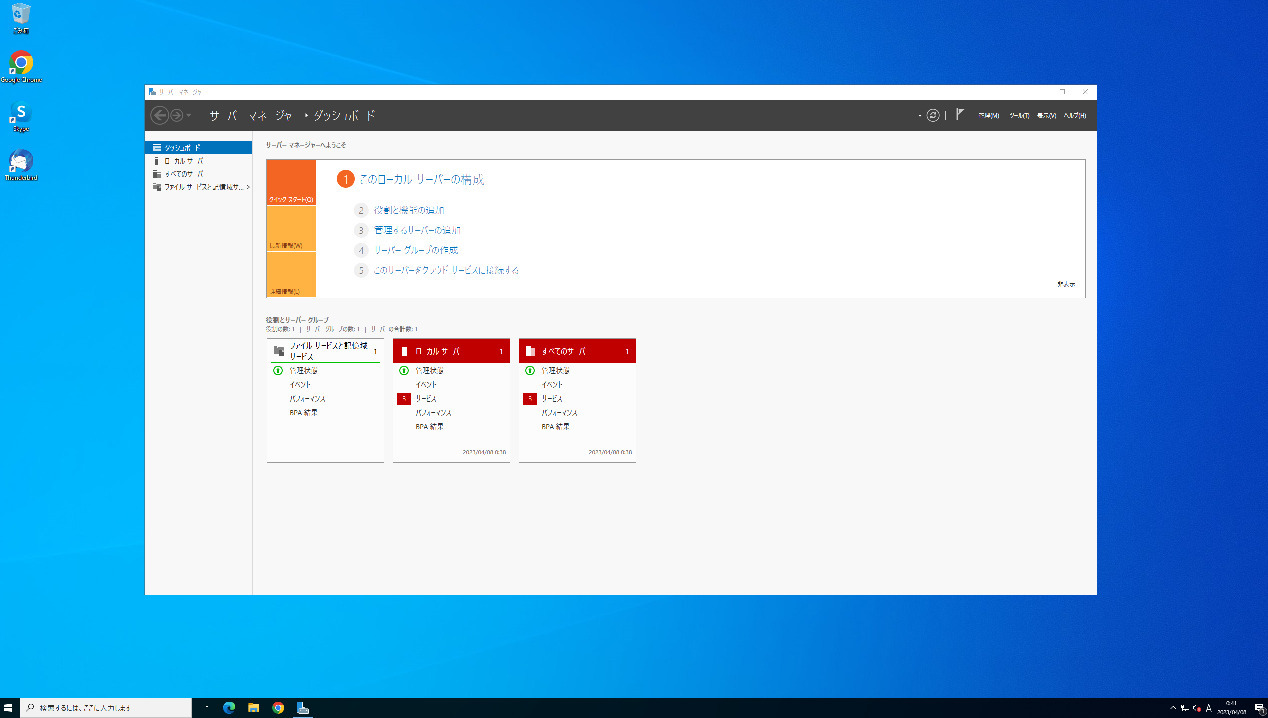Open イベント in the ファイル サービス tile
Image resolution: width=1268 pixels, height=718 pixels.
300,384
